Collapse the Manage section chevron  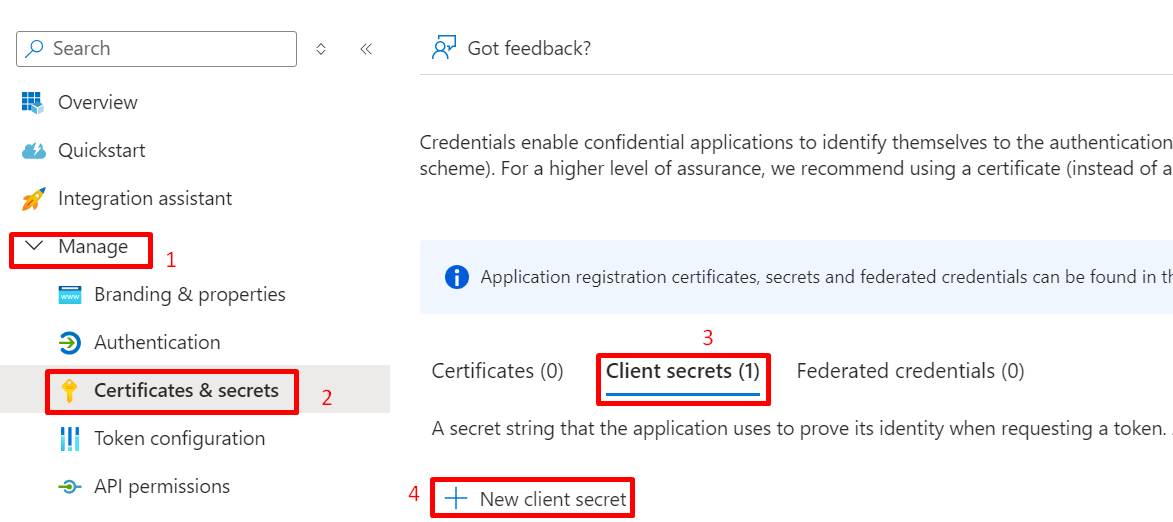pyautogui.click(x=34, y=246)
